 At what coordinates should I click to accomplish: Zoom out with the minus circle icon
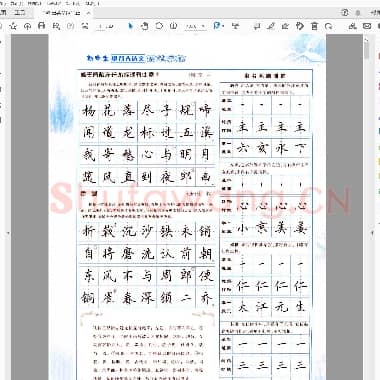pos(159,26)
